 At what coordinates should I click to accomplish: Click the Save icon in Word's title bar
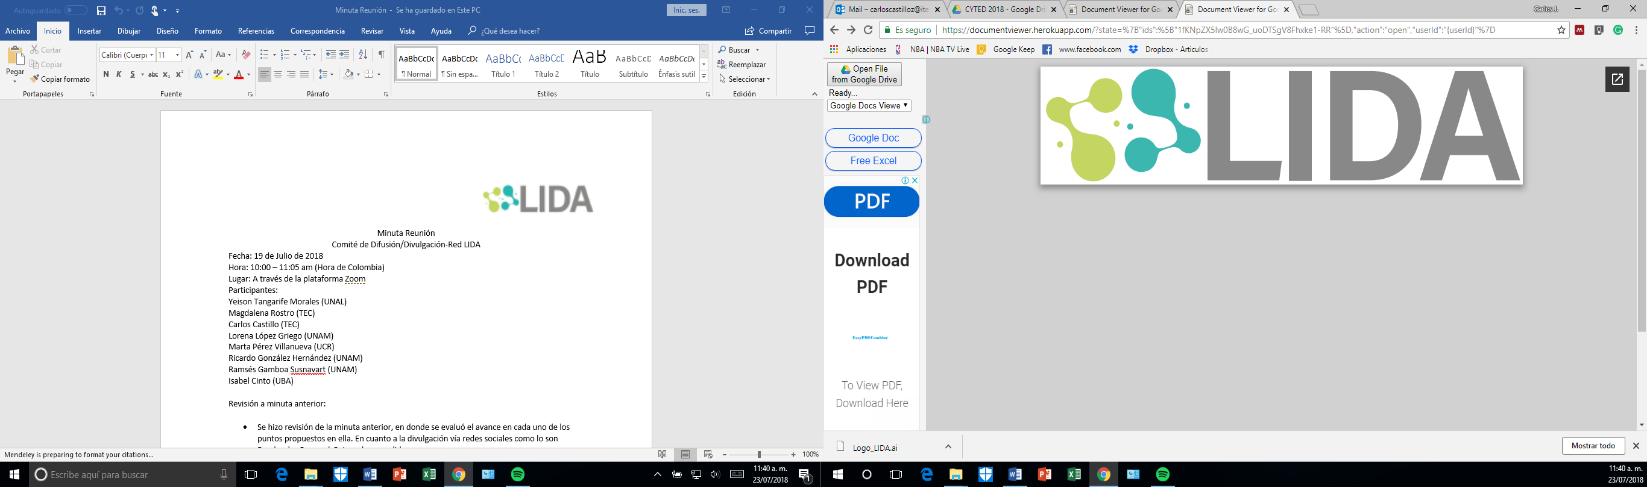[x=101, y=11]
